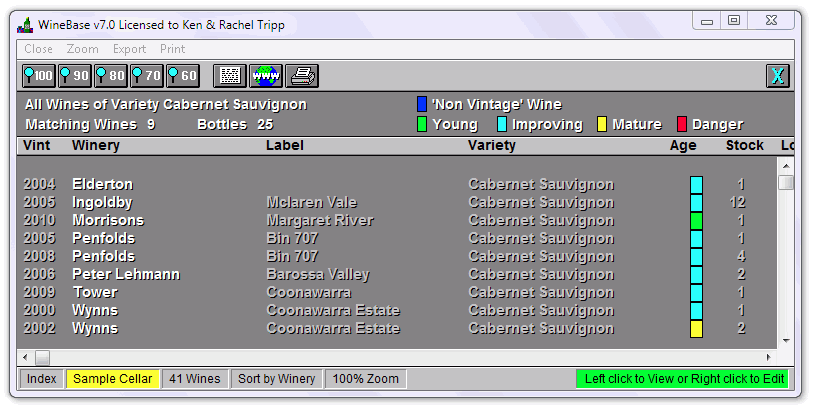Open the www globe web icon
816x409 pixels.
coord(266,76)
